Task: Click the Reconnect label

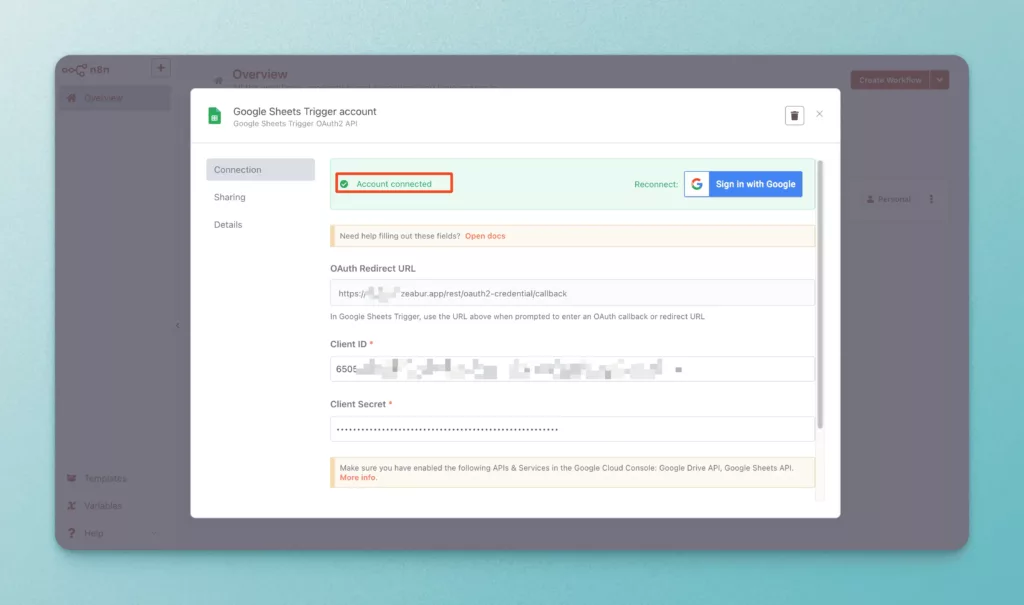Action: tap(656, 184)
